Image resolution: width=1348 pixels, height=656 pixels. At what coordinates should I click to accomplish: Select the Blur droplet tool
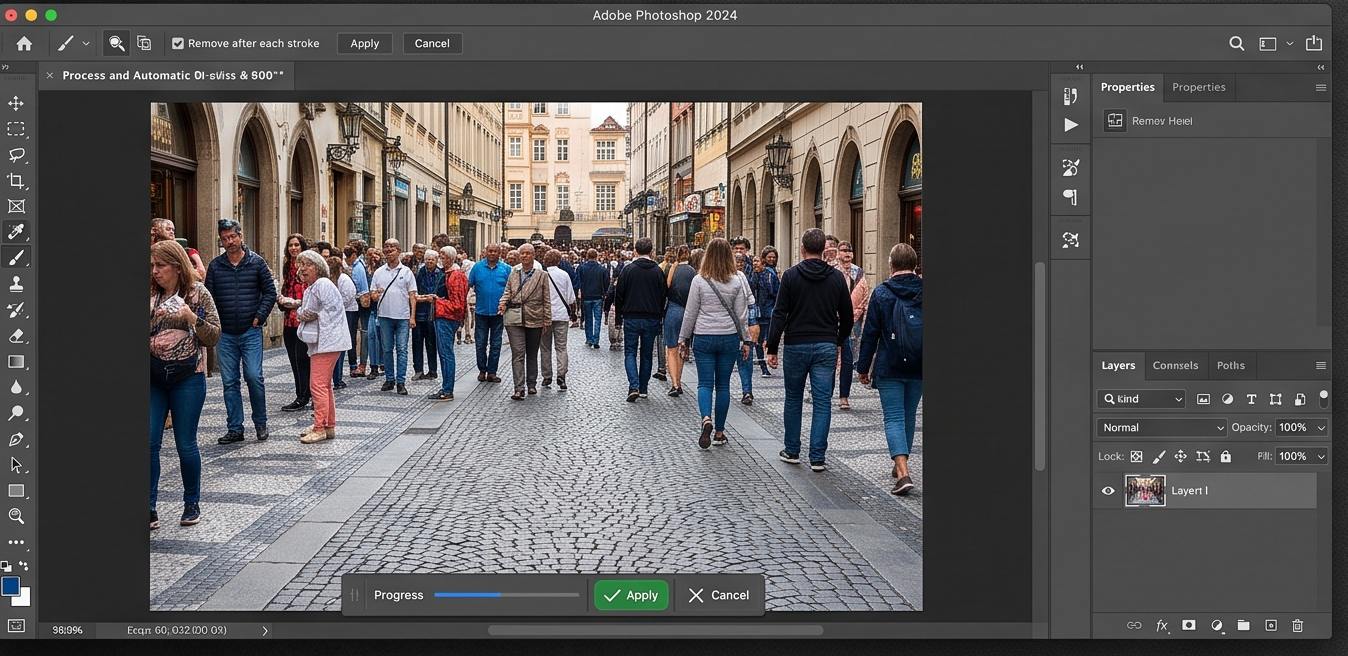click(x=16, y=388)
